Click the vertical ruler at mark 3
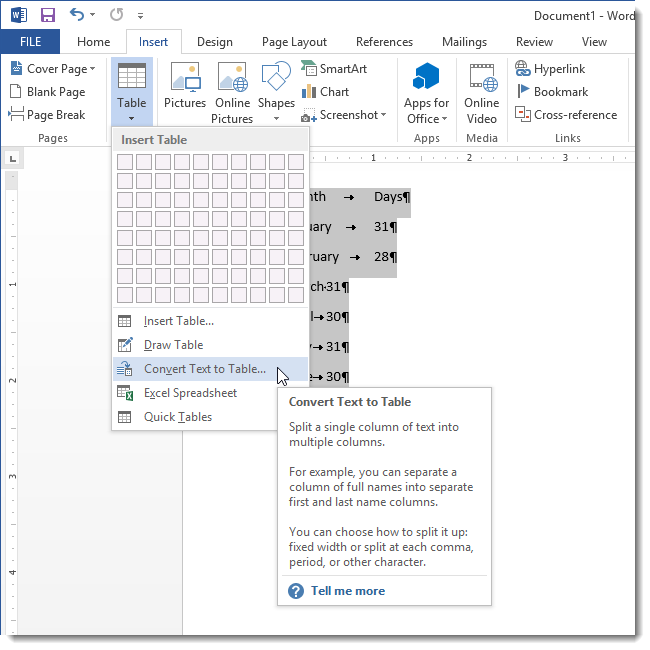 (x=12, y=476)
